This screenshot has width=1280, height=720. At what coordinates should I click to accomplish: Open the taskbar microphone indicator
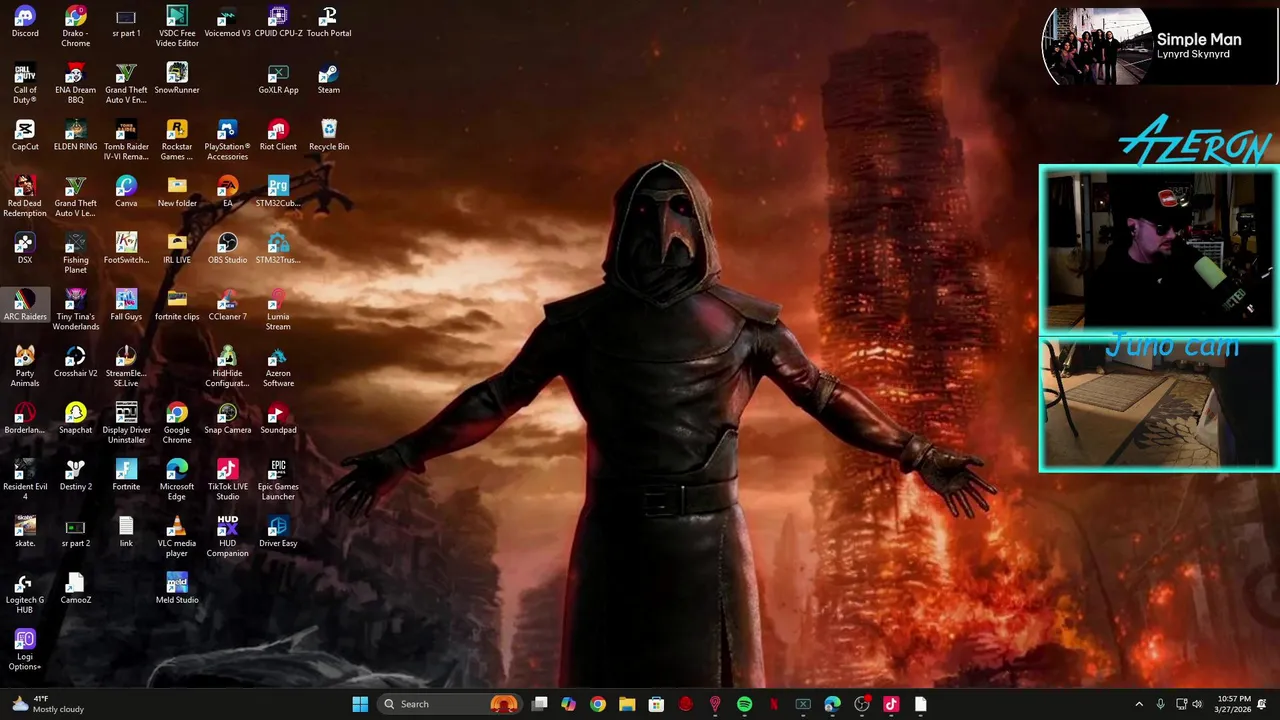click(1160, 704)
